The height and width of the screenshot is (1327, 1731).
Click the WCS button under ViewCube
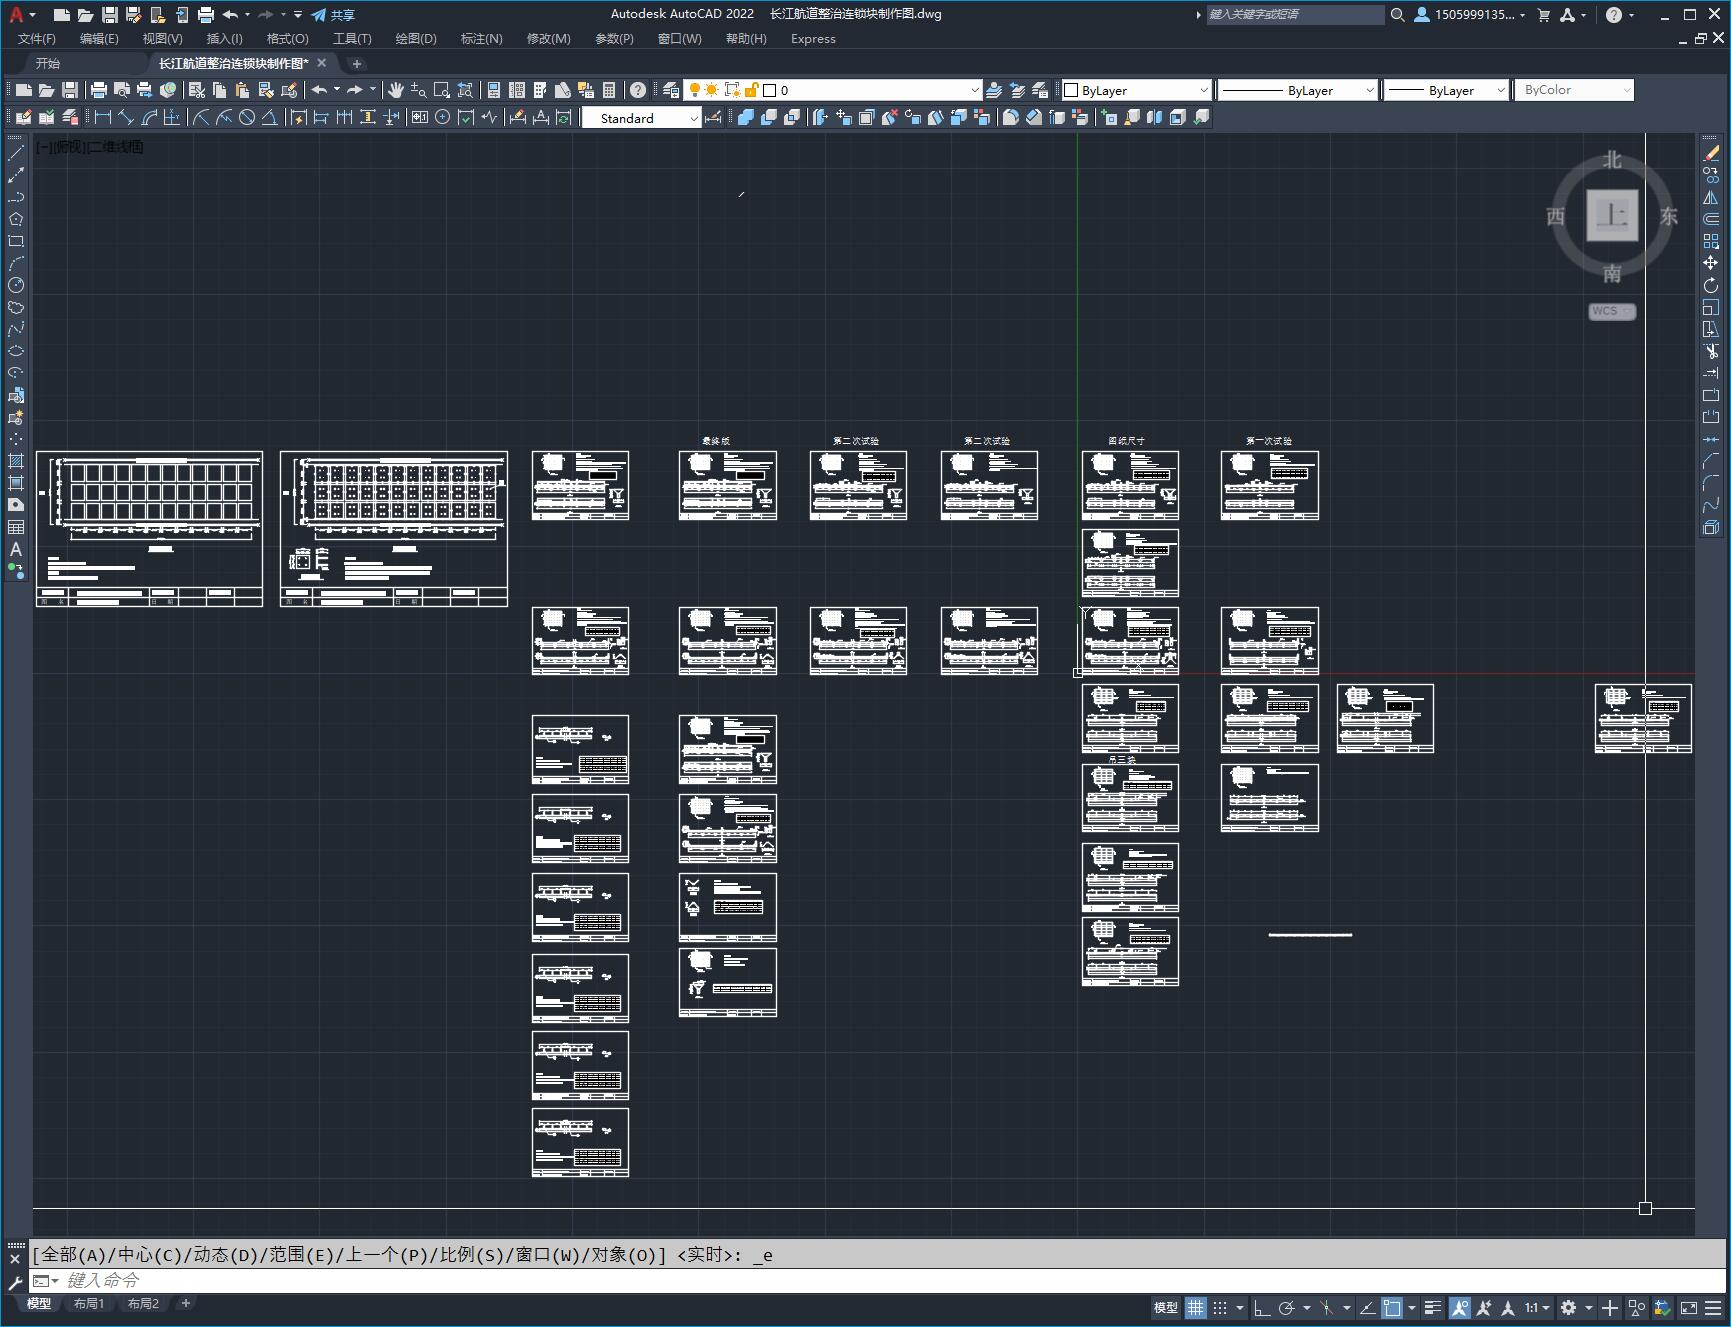click(x=1611, y=311)
